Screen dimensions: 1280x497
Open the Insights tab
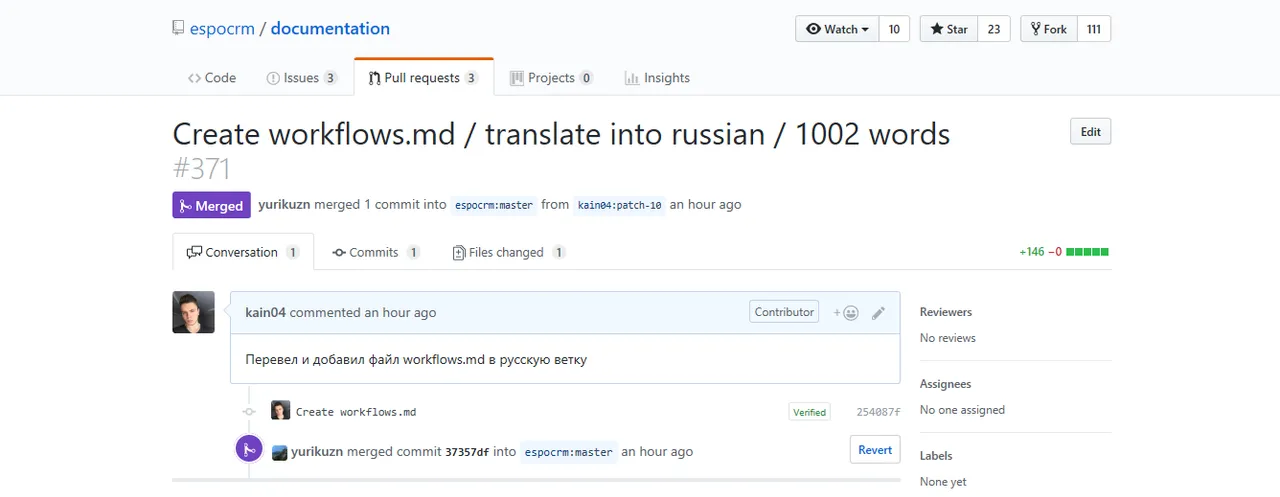click(657, 78)
